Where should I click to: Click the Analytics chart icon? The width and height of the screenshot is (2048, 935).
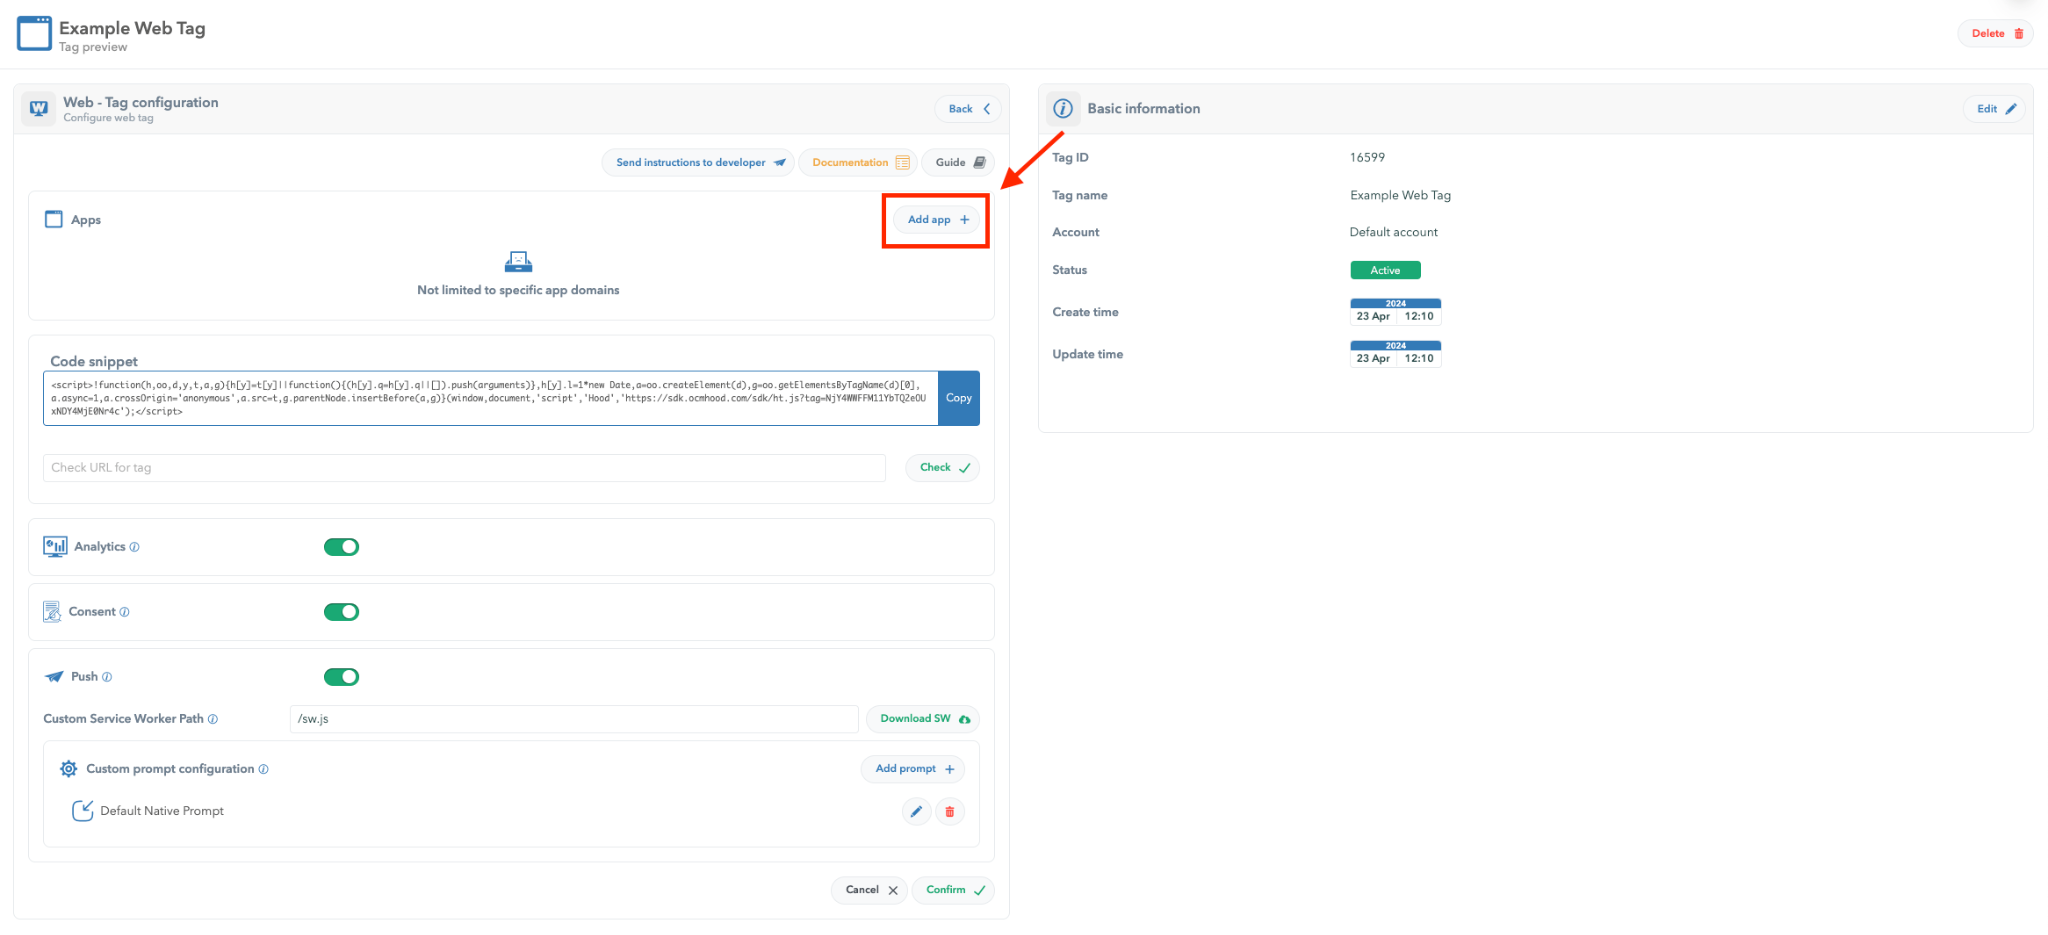[x=55, y=546]
